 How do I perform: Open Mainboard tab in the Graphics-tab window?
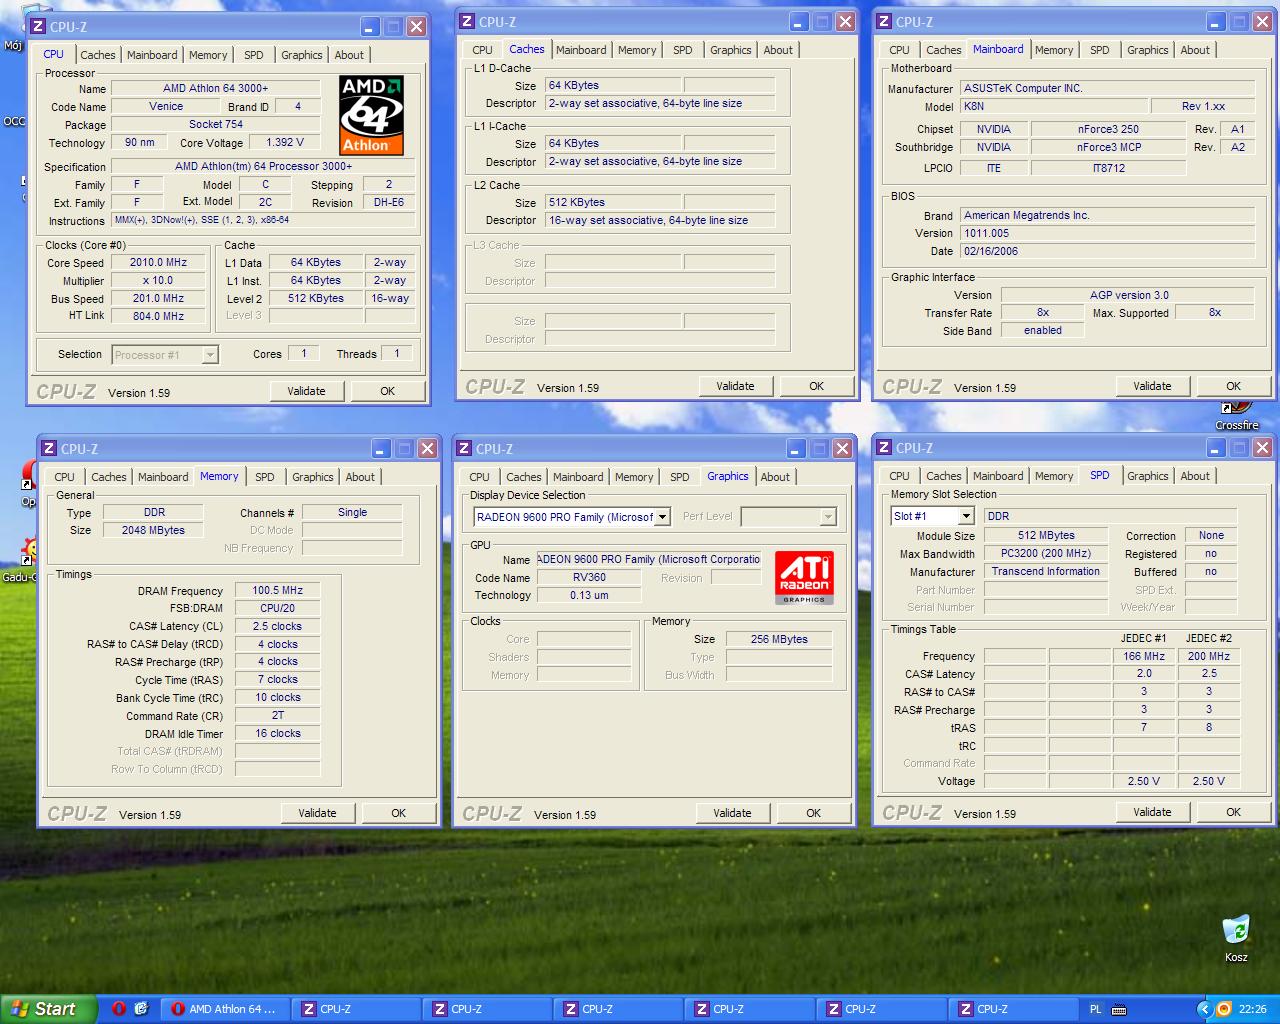pyautogui.click(x=578, y=477)
